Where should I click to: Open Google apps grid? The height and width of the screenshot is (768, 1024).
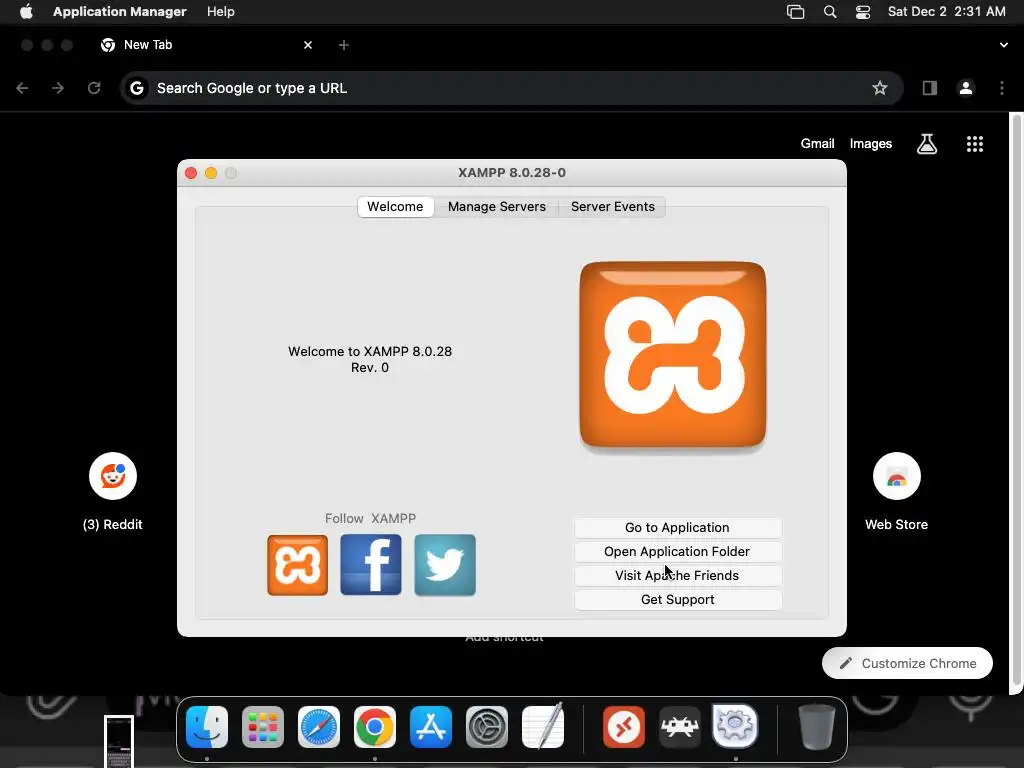click(975, 144)
